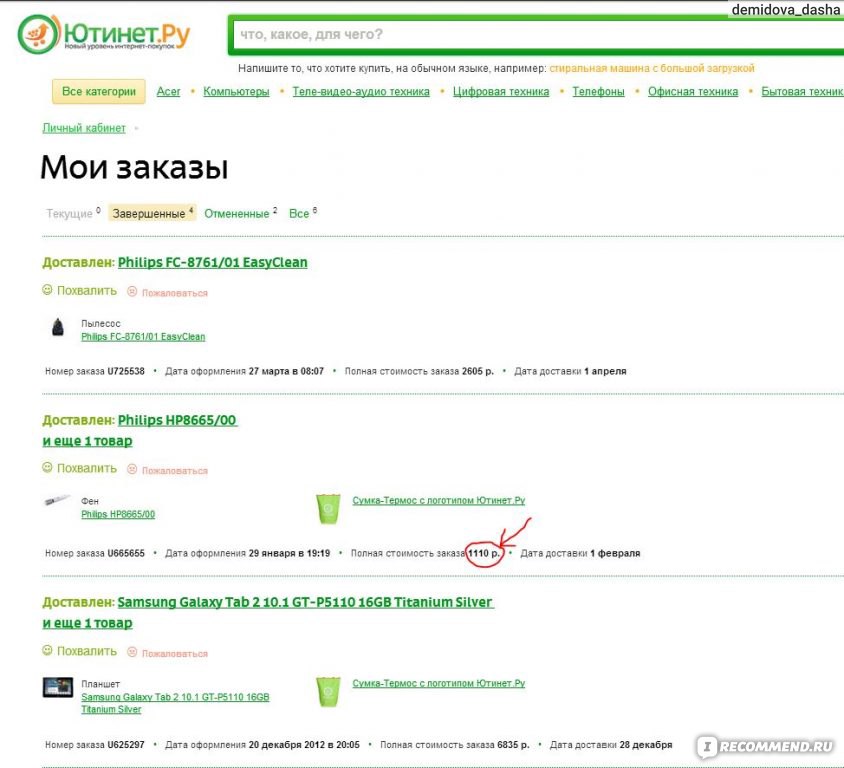
Task: Open order title 'Samsung Galaxy Tab 2 10.1 GT-P5110'
Action: pyautogui.click(x=305, y=602)
